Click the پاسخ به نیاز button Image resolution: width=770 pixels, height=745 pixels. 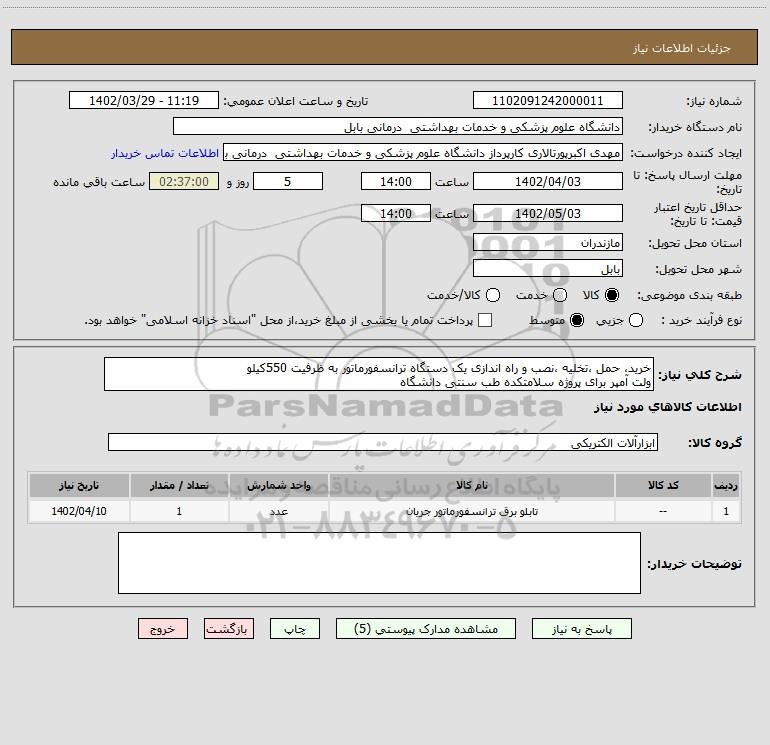[x=581, y=629]
